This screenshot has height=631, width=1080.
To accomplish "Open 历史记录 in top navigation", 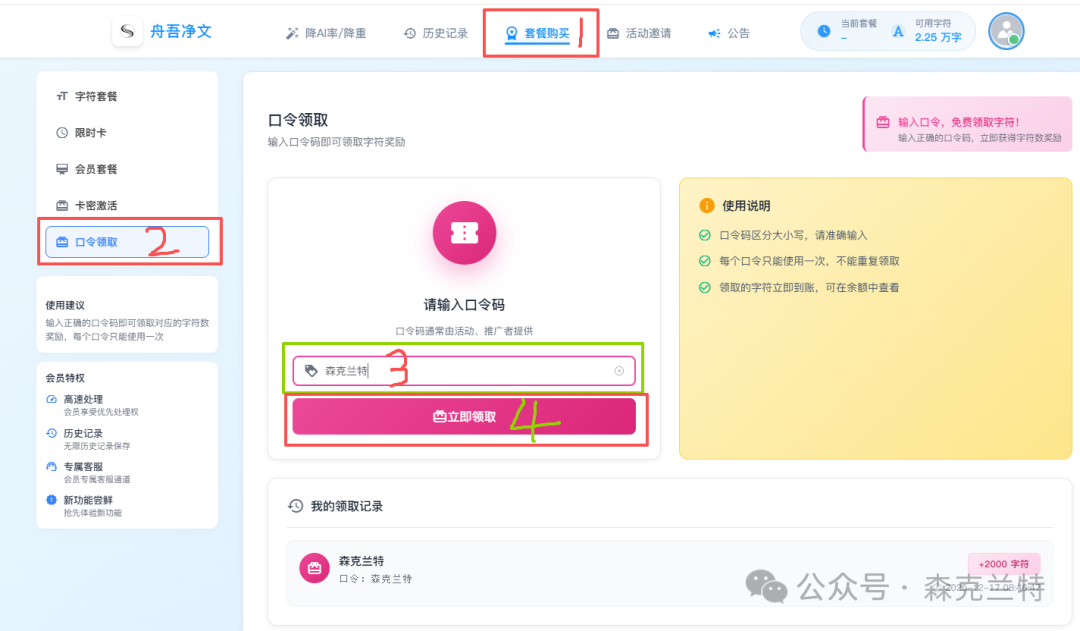I will click(435, 33).
